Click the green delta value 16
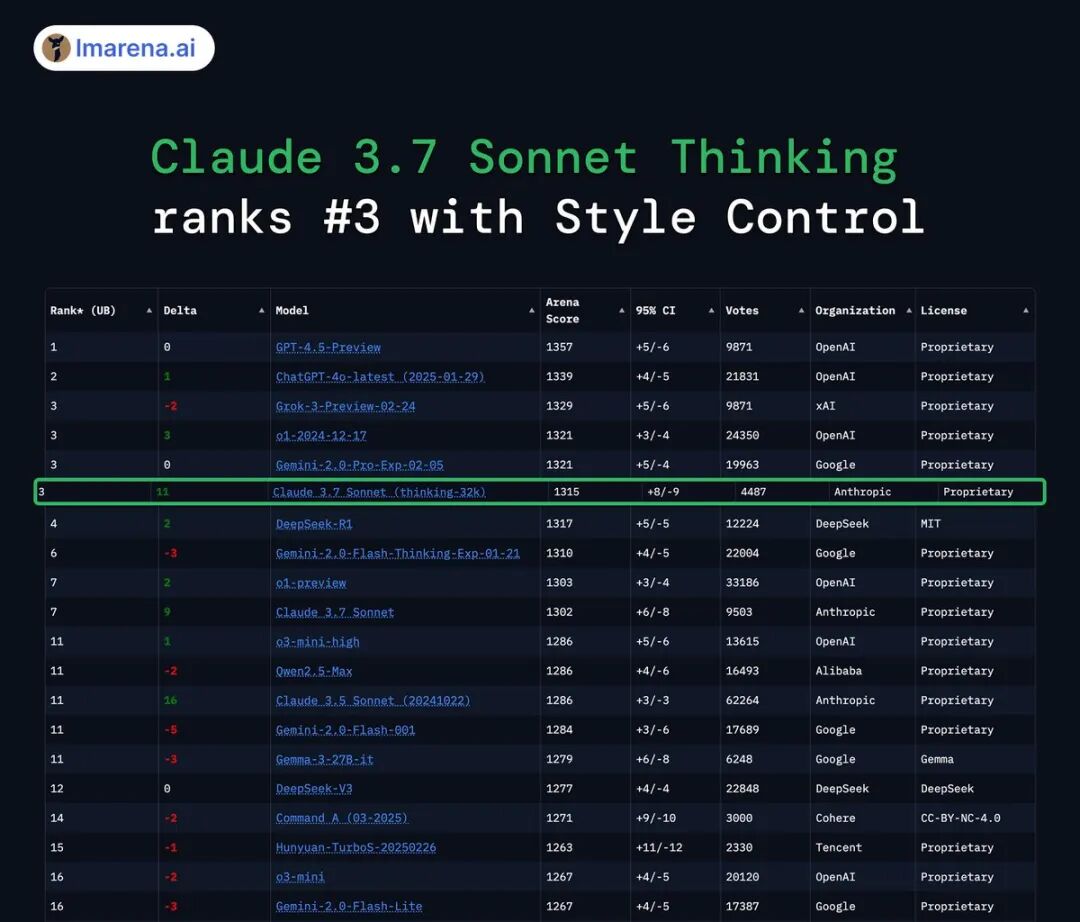 coord(170,700)
